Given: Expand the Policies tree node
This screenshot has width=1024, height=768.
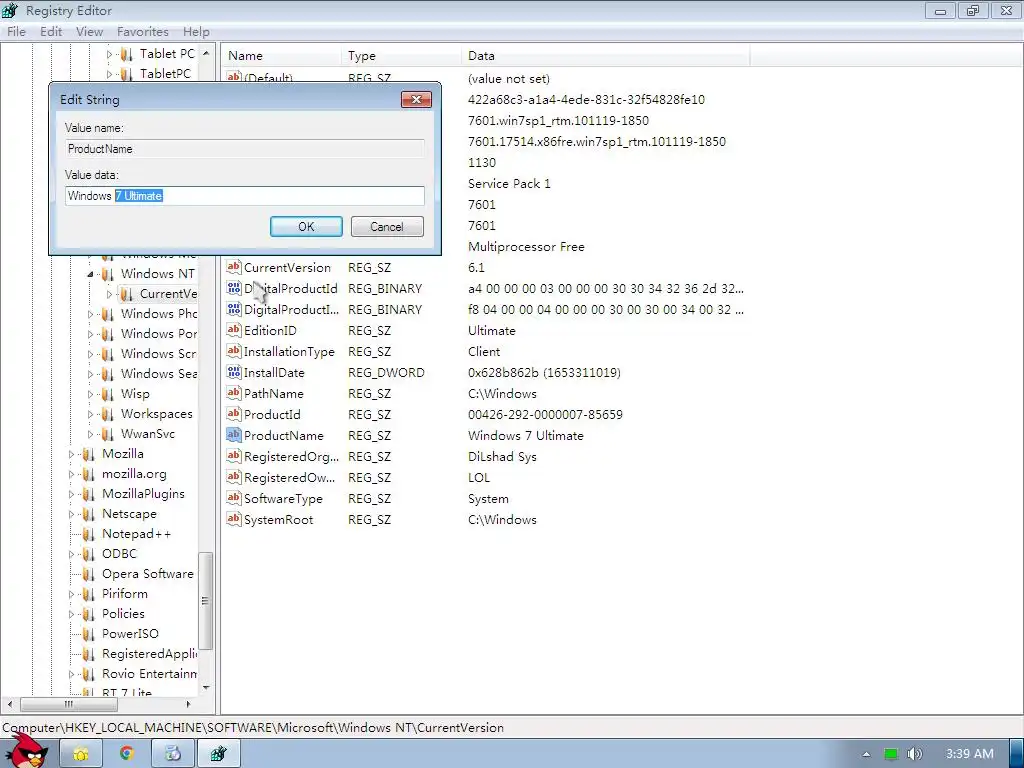Looking at the screenshot, I should (x=71, y=614).
